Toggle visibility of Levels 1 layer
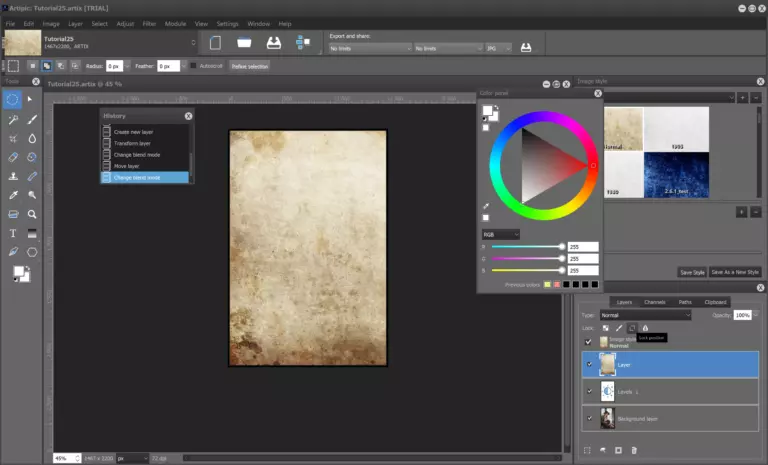Viewport: 768px width, 465px height. click(589, 391)
